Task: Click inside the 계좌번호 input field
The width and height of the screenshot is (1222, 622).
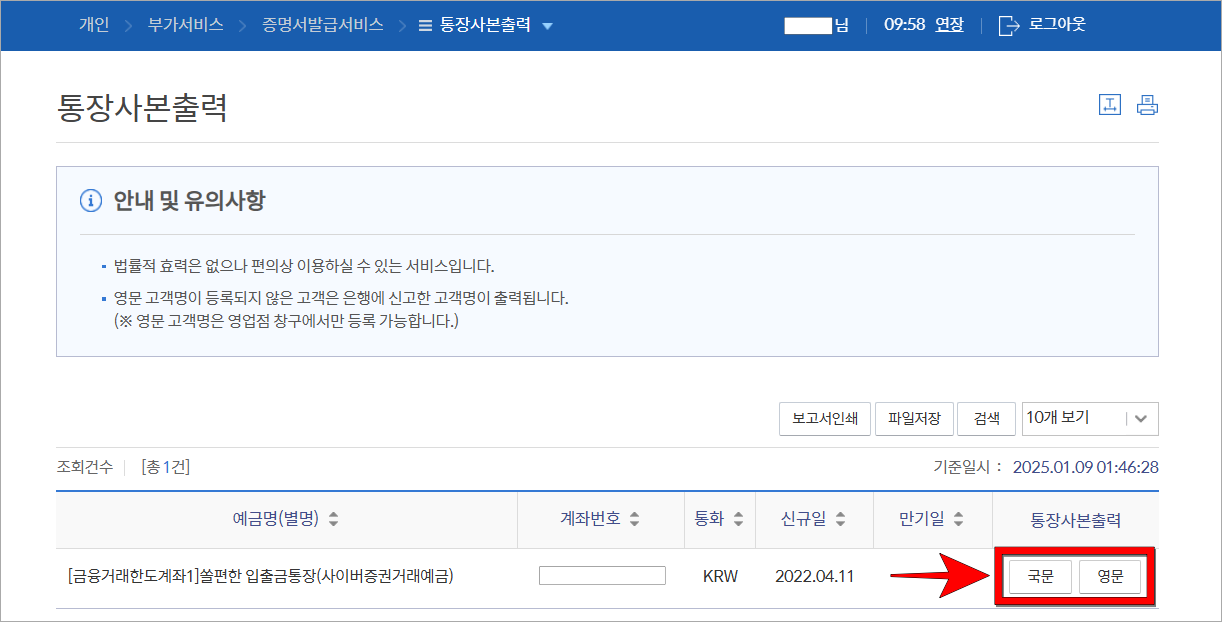Action: click(600, 575)
